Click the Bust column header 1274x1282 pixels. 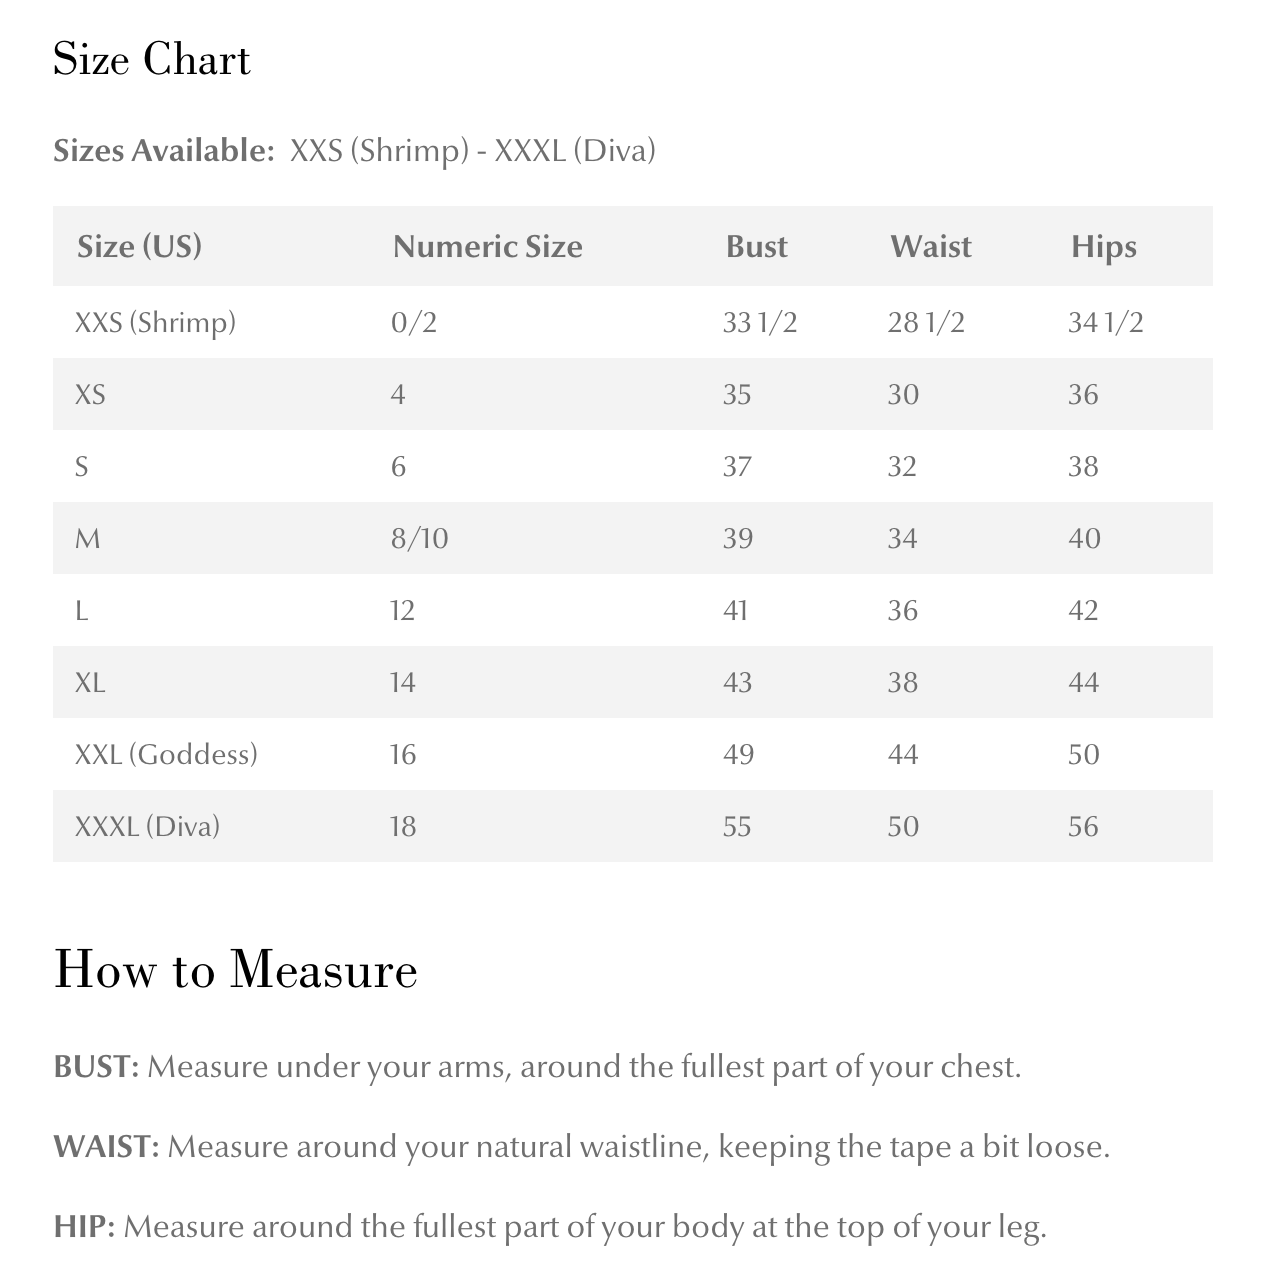pos(756,246)
